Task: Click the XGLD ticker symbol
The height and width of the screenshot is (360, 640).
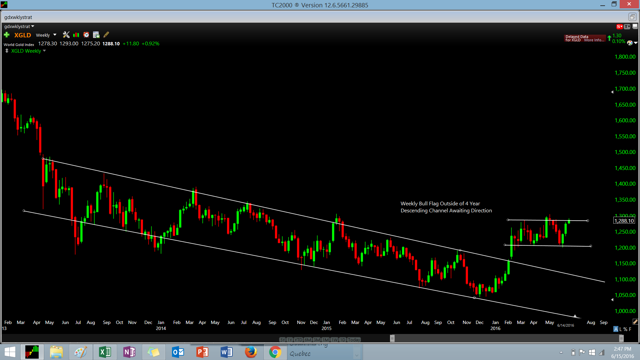Action: tap(22, 35)
